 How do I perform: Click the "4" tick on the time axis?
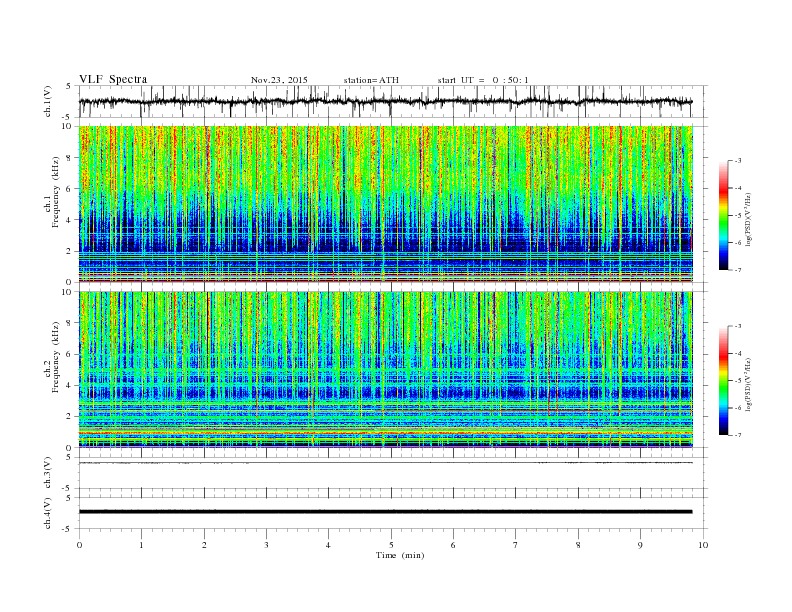328,545
